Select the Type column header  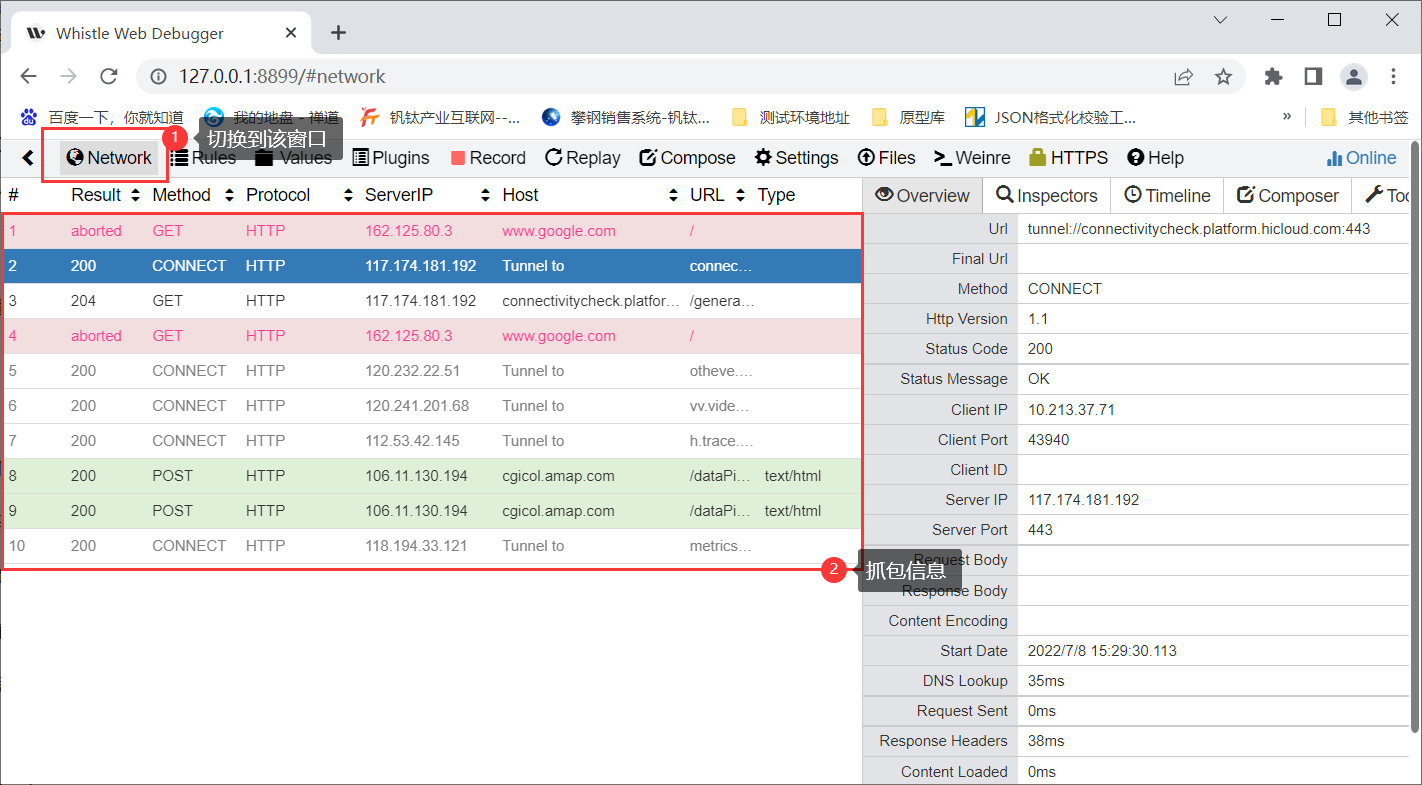click(776, 195)
